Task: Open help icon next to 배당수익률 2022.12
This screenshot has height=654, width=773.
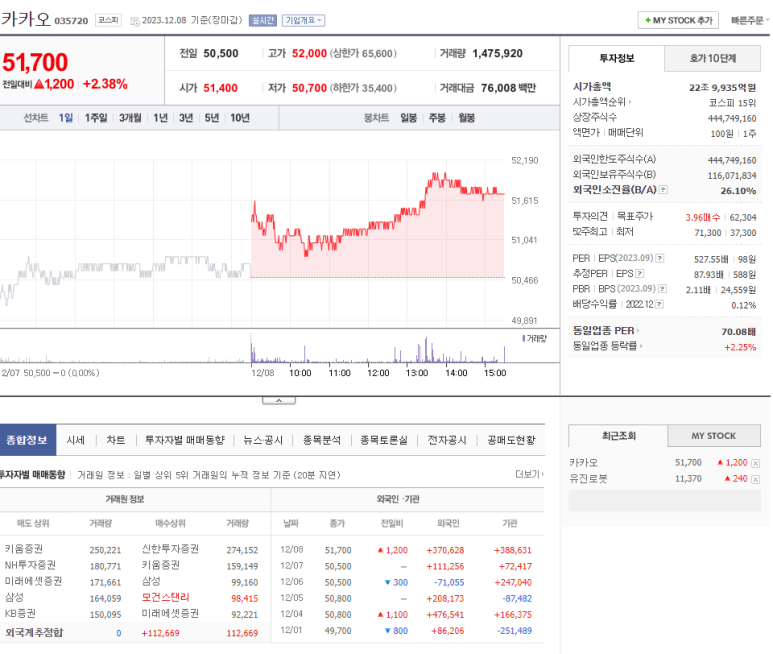Action: (x=660, y=304)
